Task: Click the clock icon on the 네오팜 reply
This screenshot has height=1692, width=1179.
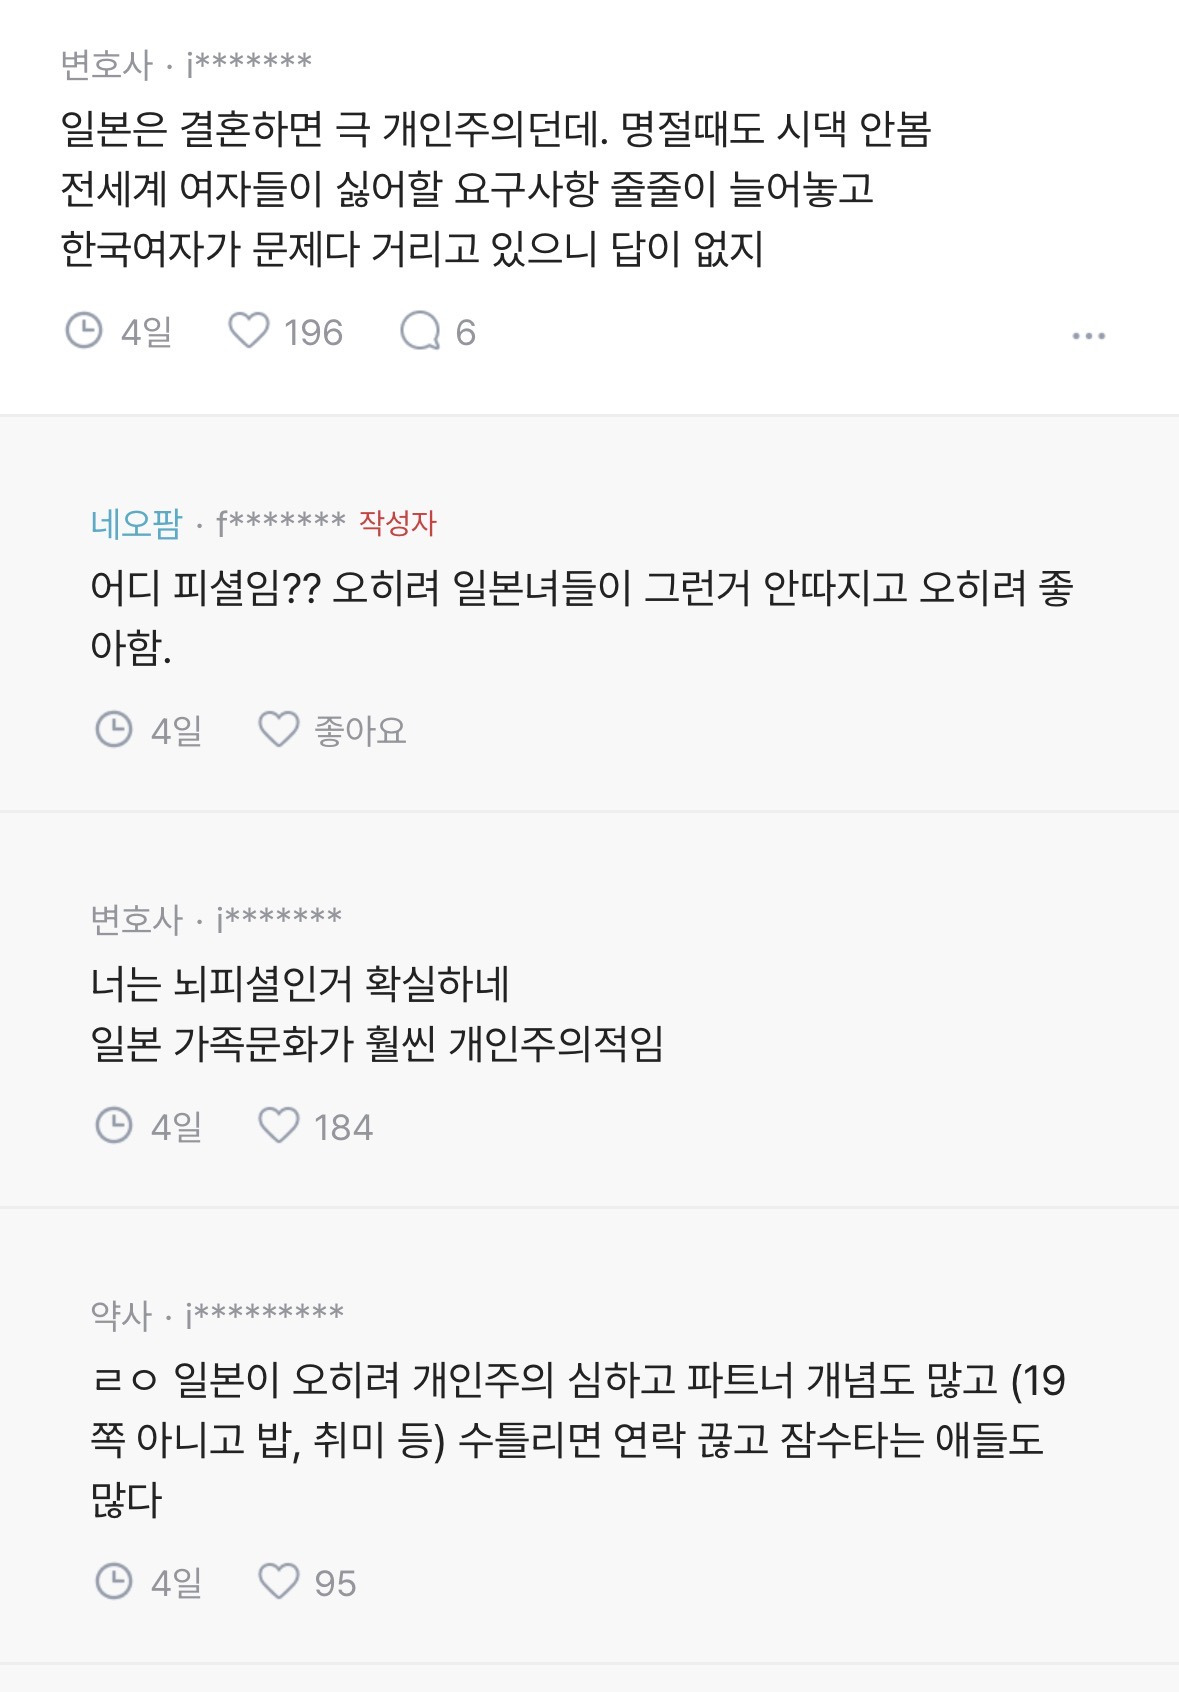Action: [114, 730]
